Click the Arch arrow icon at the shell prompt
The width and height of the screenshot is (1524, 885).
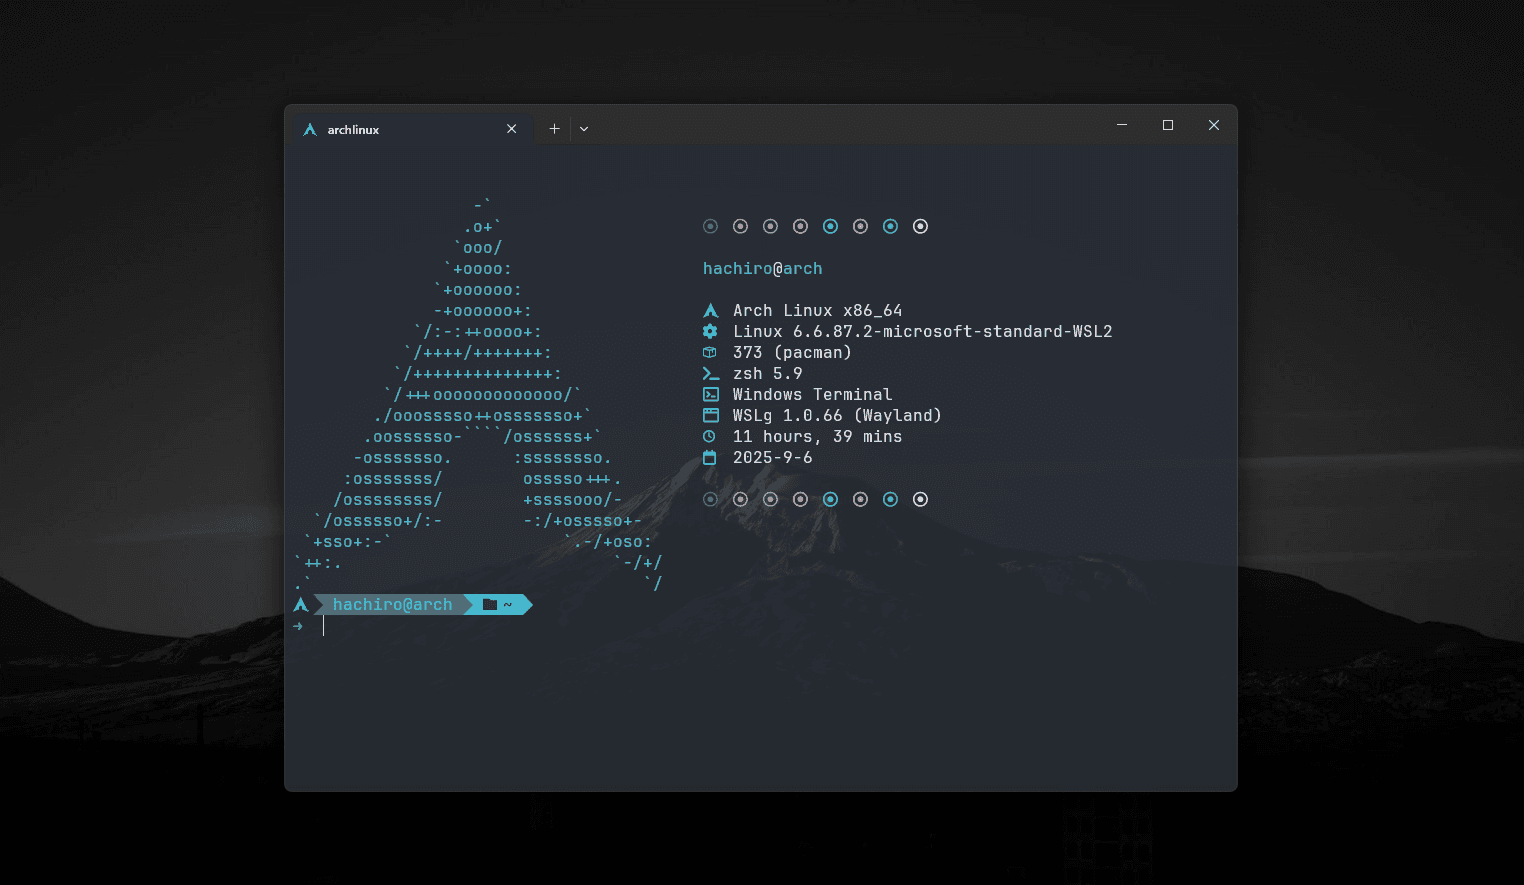pyautogui.click(x=300, y=604)
